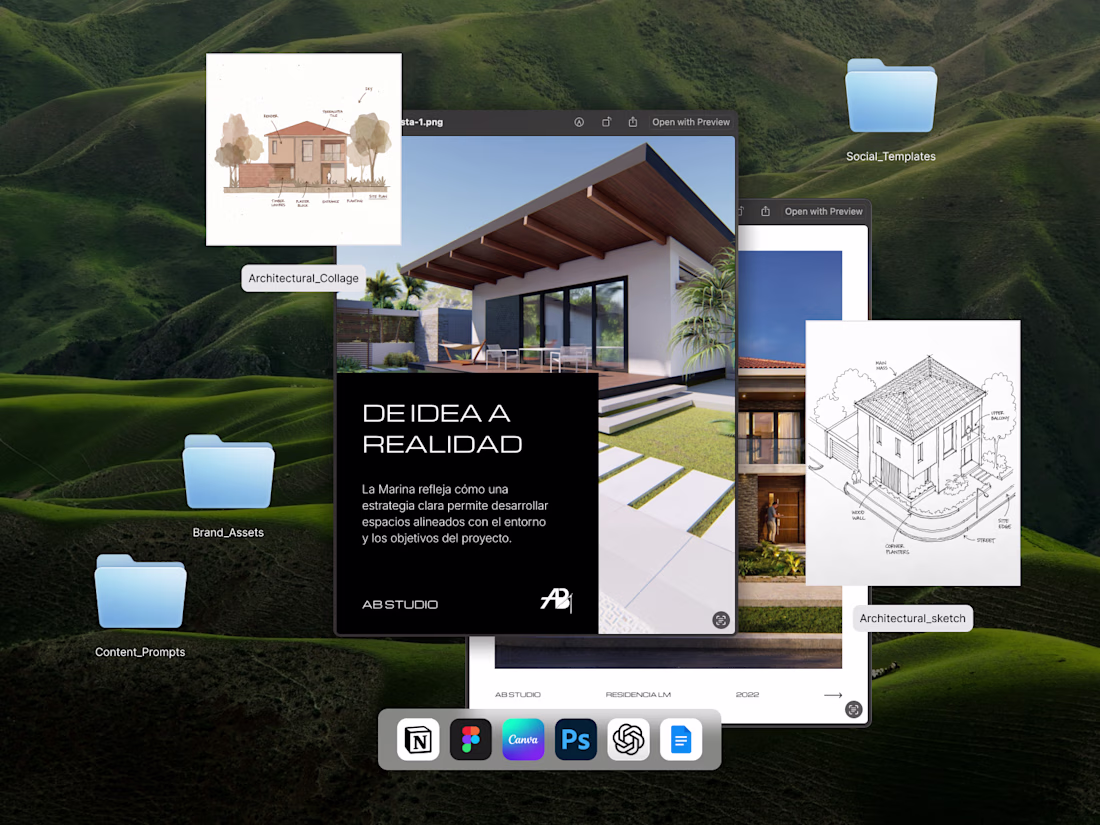This screenshot has width=1100, height=825.
Task: Click Open with Preview in back window
Action: click(x=824, y=211)
